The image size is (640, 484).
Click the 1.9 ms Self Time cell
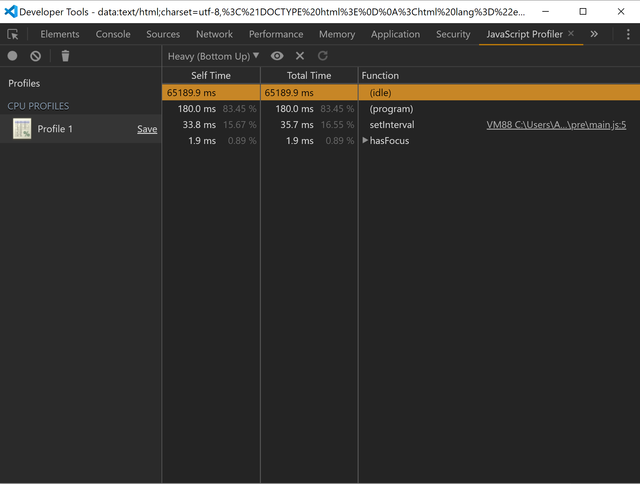click(x=211, y=141)
